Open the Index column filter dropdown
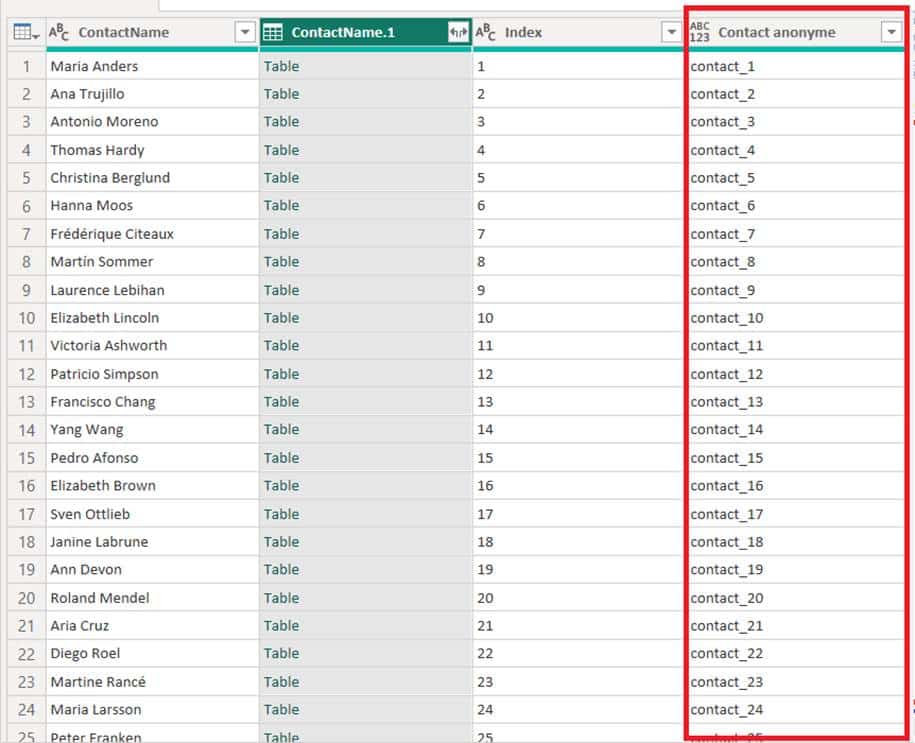Screen dimensions: 915x743 tap(672, 33)
